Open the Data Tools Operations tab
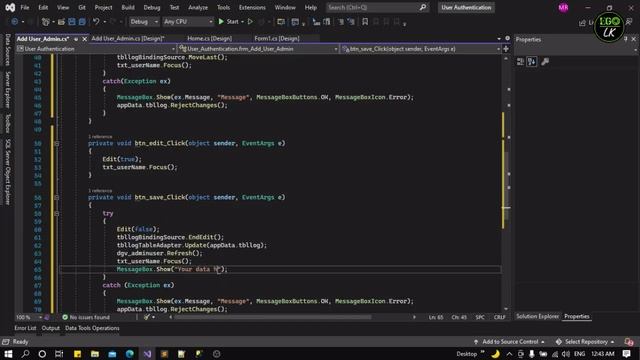Viewport: 640px width, 360px height. tap(92, 328)
